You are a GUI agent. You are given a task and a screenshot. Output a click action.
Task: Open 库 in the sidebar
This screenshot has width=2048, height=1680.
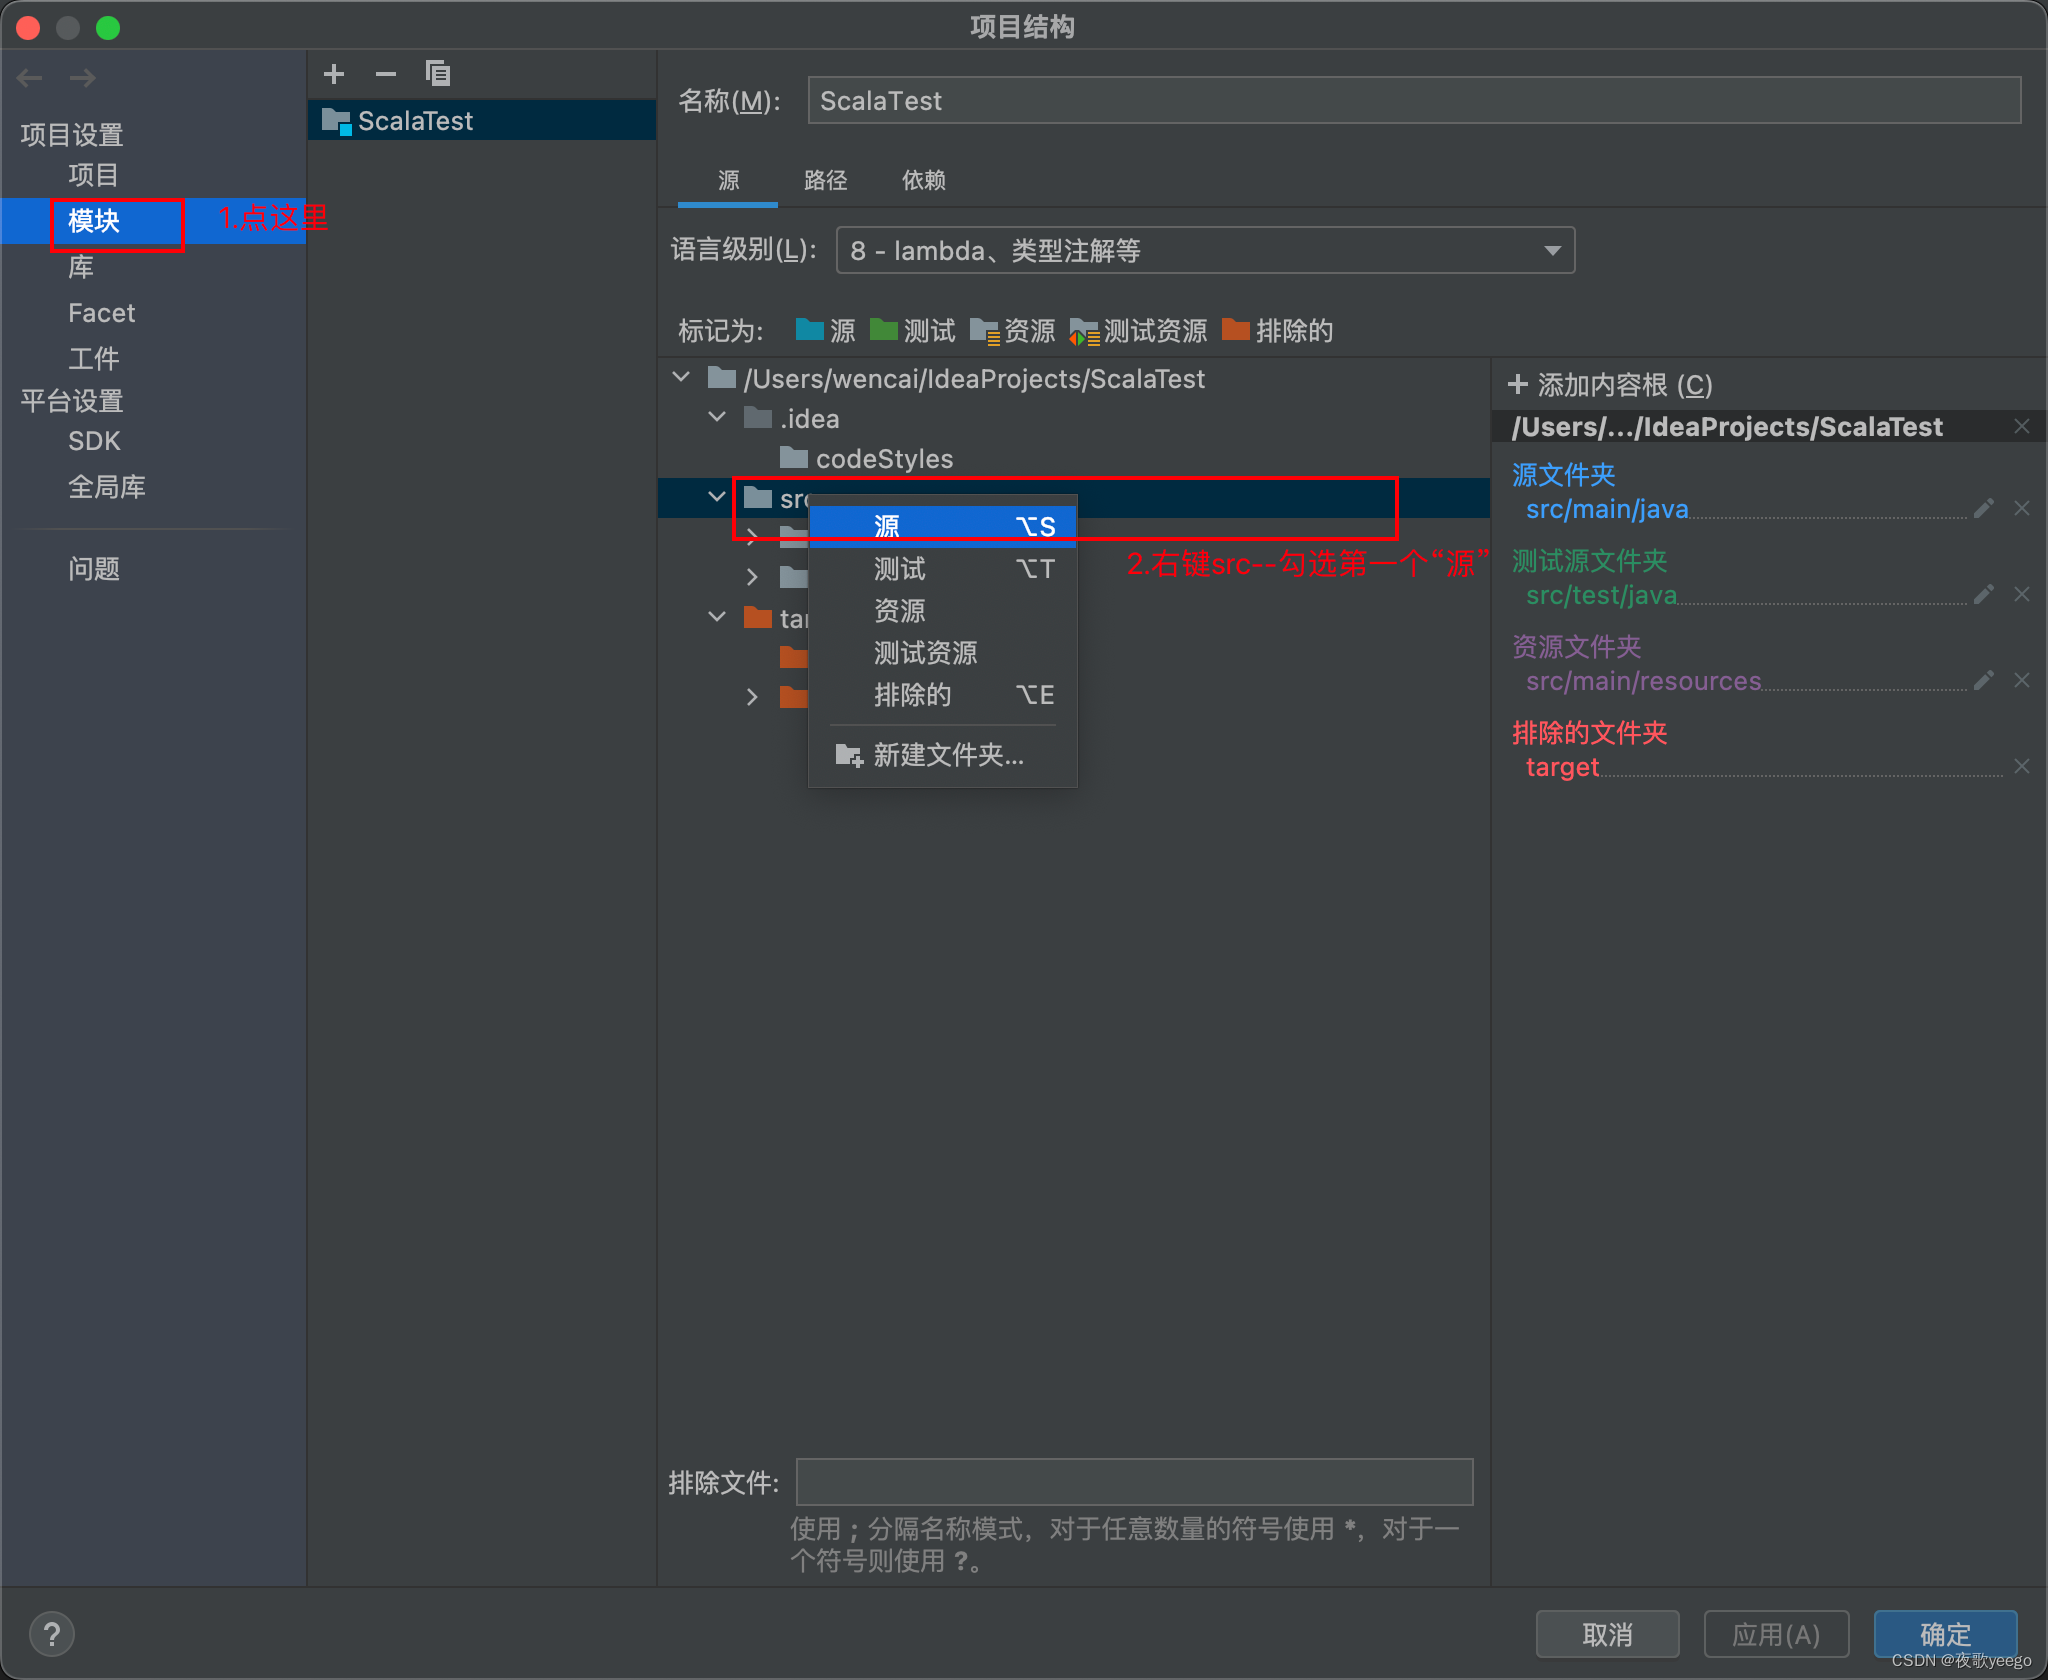[81, 267]
